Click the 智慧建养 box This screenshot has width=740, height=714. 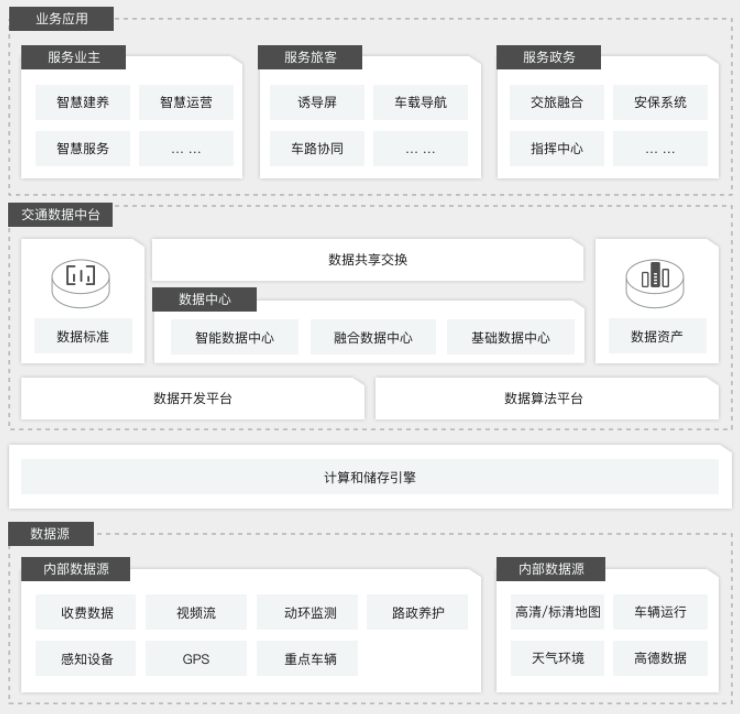[83, 102]
